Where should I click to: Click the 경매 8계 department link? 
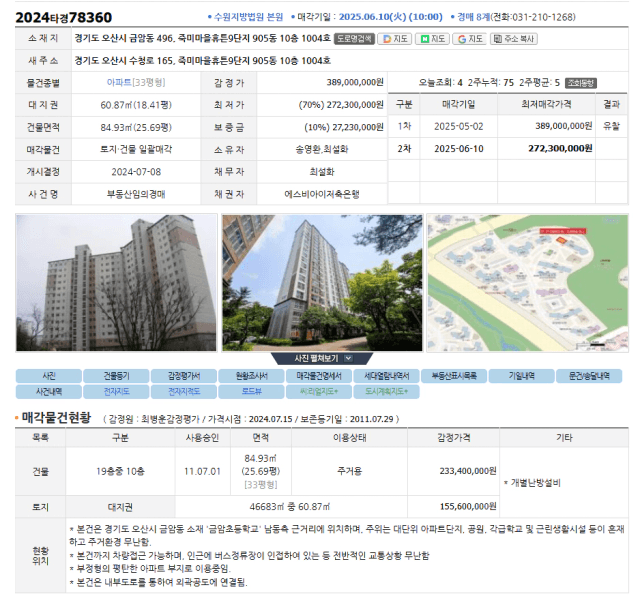click(x=473, y=17)
